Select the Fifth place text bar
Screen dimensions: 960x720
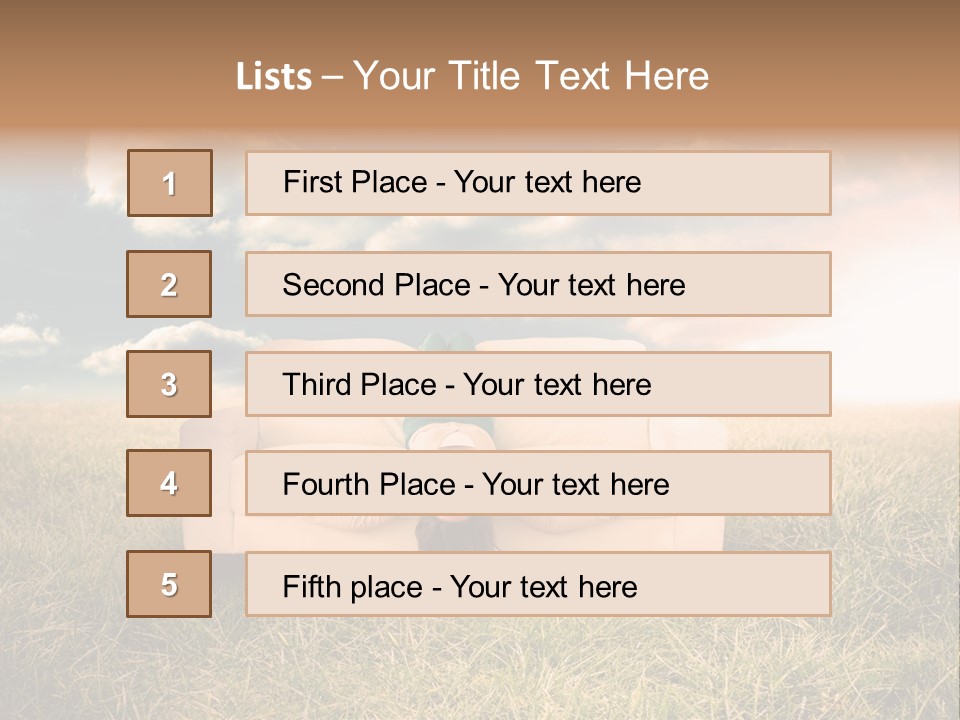click(538, 584)
